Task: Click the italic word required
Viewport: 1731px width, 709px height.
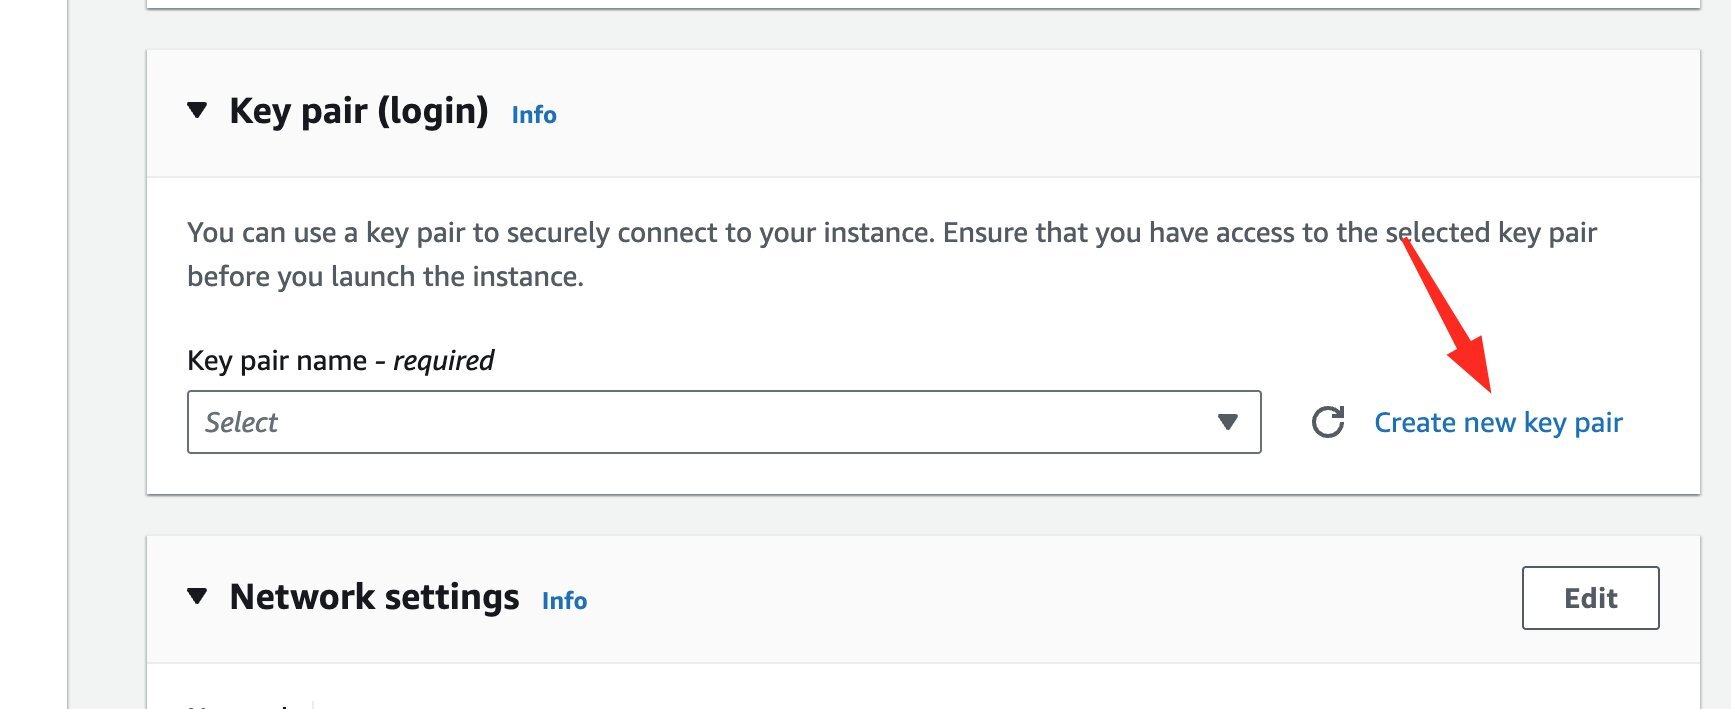Action: [443, 361]
